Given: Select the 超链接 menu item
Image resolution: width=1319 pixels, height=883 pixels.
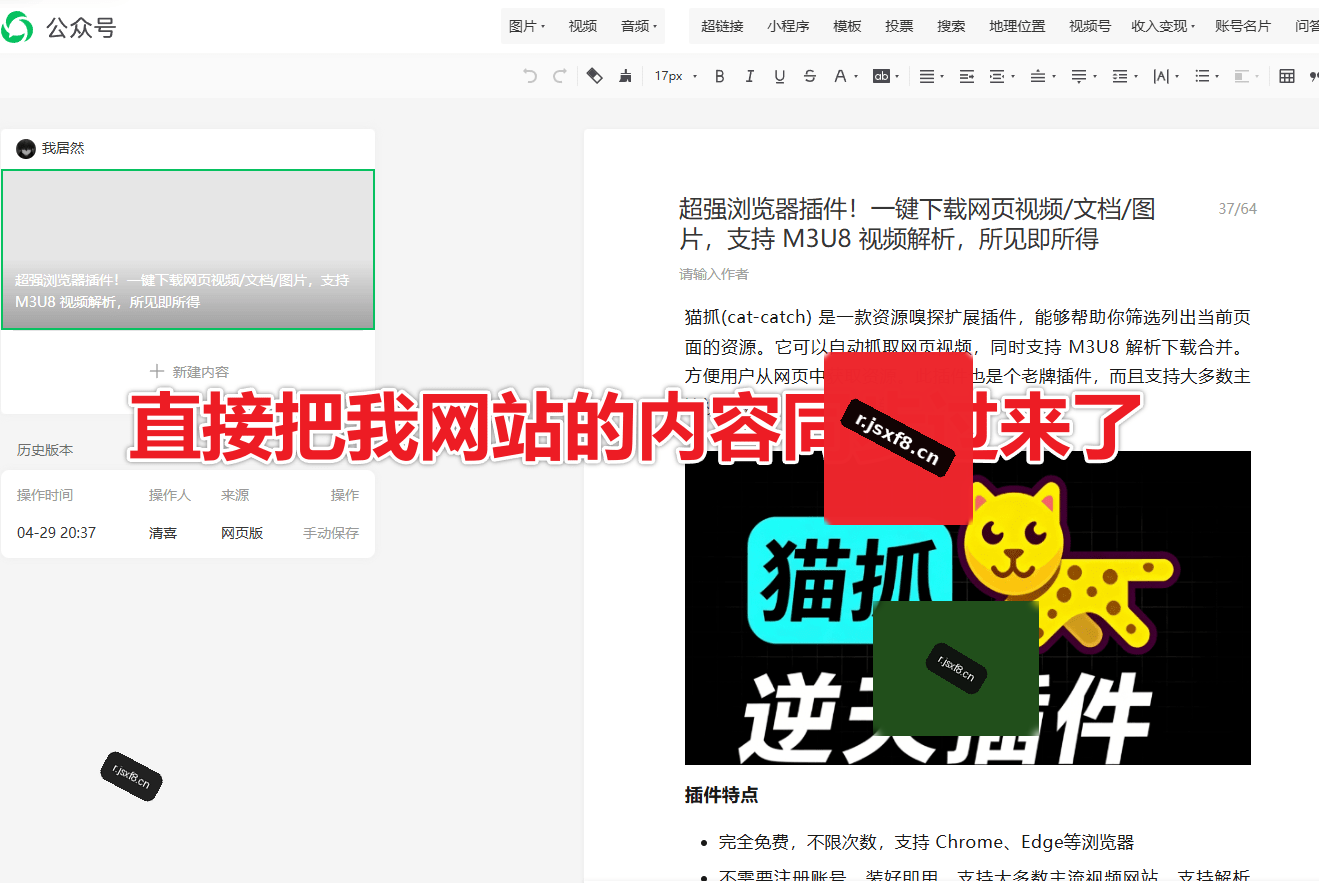Looking at the screenshot, I should (x=722, y=26).
